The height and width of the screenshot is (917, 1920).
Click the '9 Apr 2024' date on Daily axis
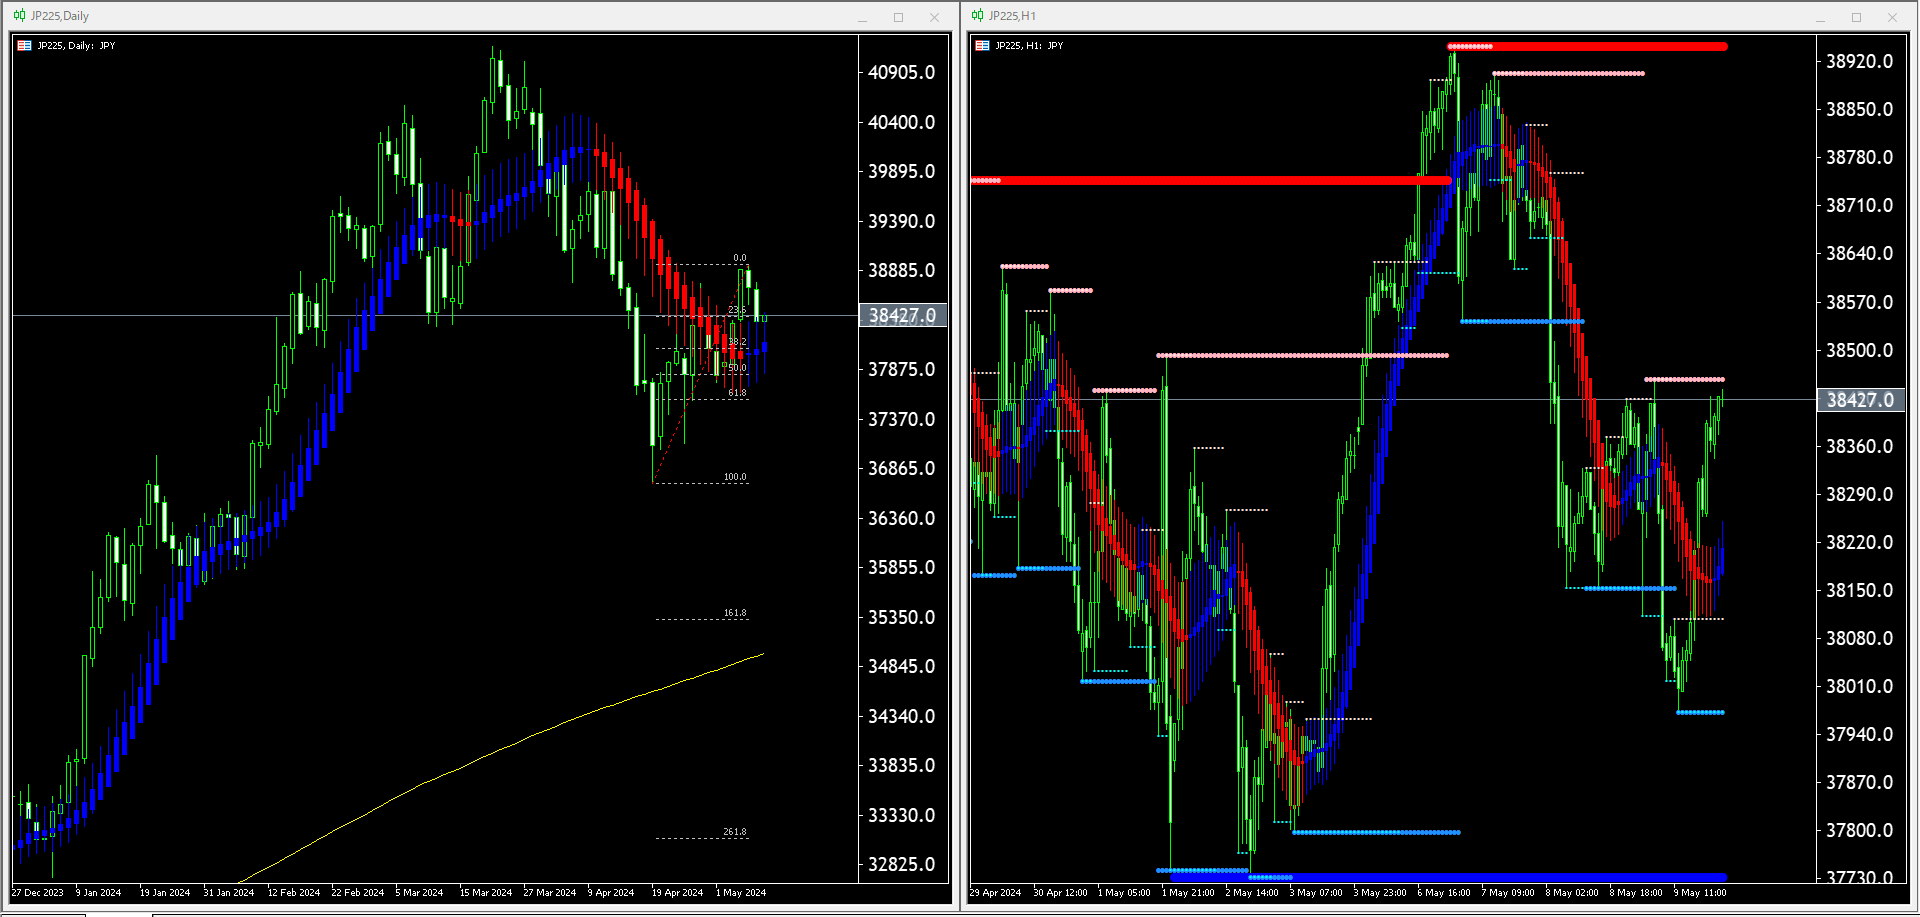(611, 893)
